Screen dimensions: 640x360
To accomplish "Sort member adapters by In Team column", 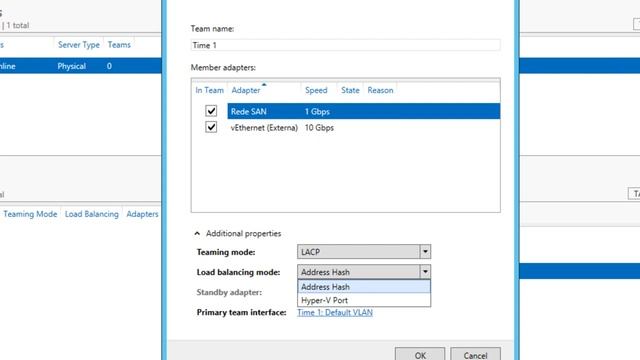I will pyautogui.click(x=209, y=90).
